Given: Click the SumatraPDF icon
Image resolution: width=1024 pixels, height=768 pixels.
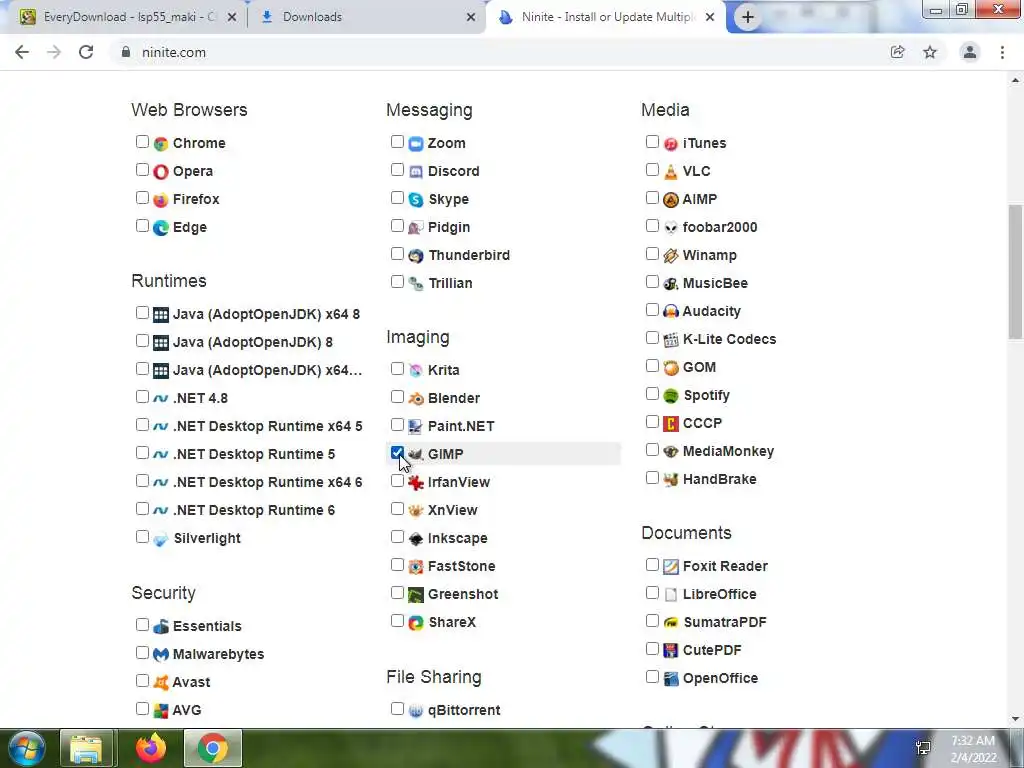Looking at the screenshot, I should [671, 622].
